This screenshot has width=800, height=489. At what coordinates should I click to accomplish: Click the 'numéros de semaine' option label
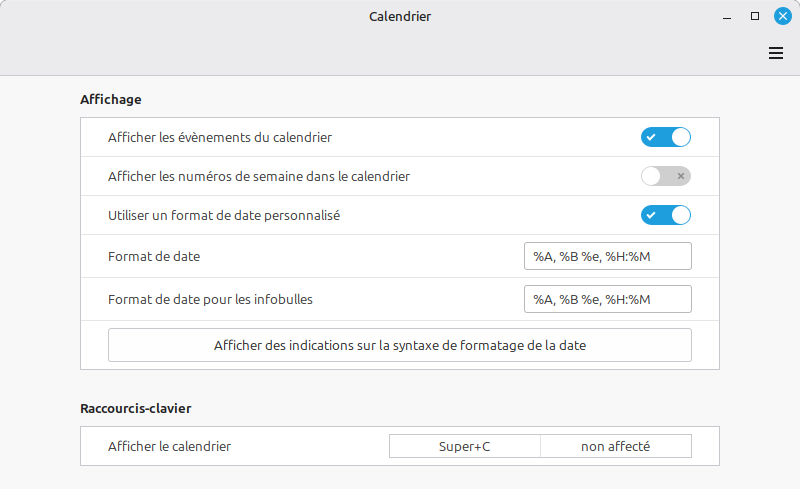(x=259, y=176)
